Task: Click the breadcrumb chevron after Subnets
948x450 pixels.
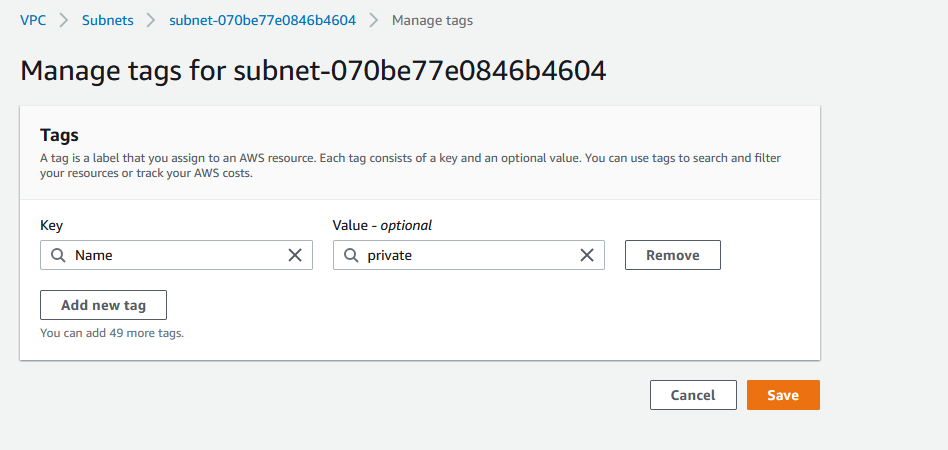Action: click(x=151, y=21)
